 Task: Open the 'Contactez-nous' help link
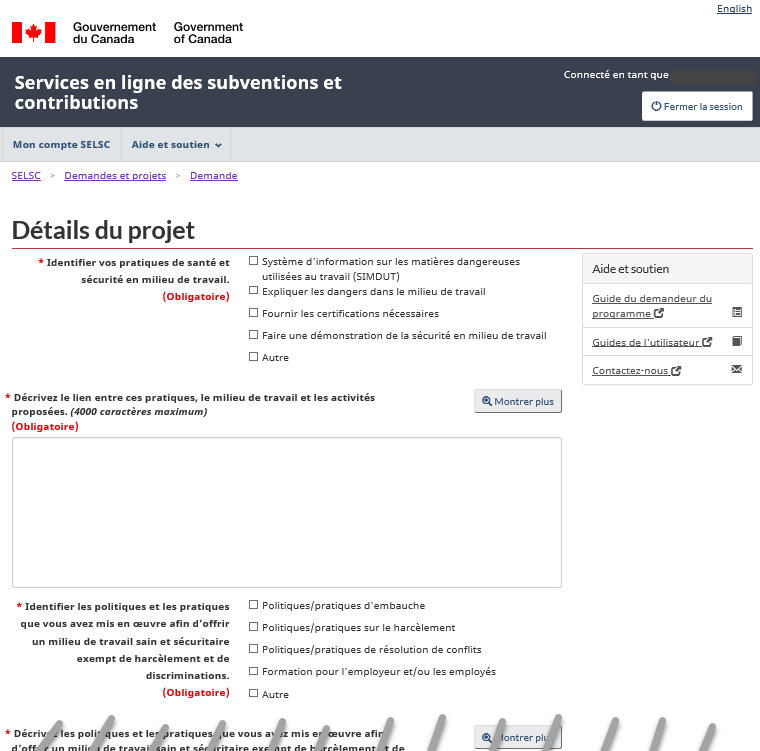(631, 370)
